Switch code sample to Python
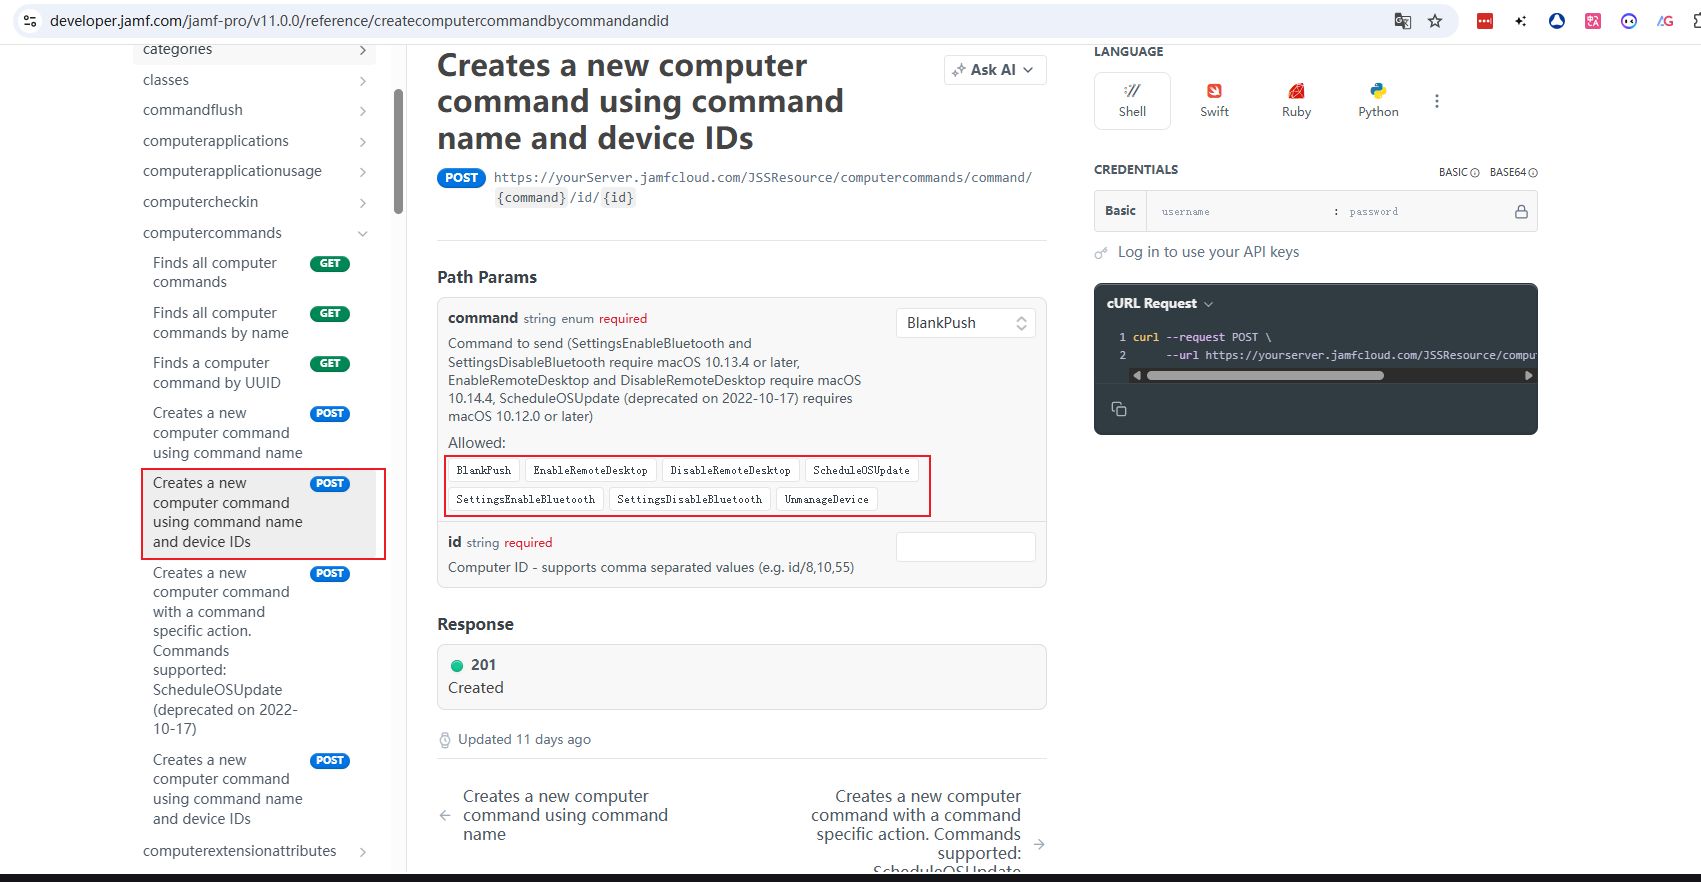The image size is (1701, 882). [x=1378, y=101]
